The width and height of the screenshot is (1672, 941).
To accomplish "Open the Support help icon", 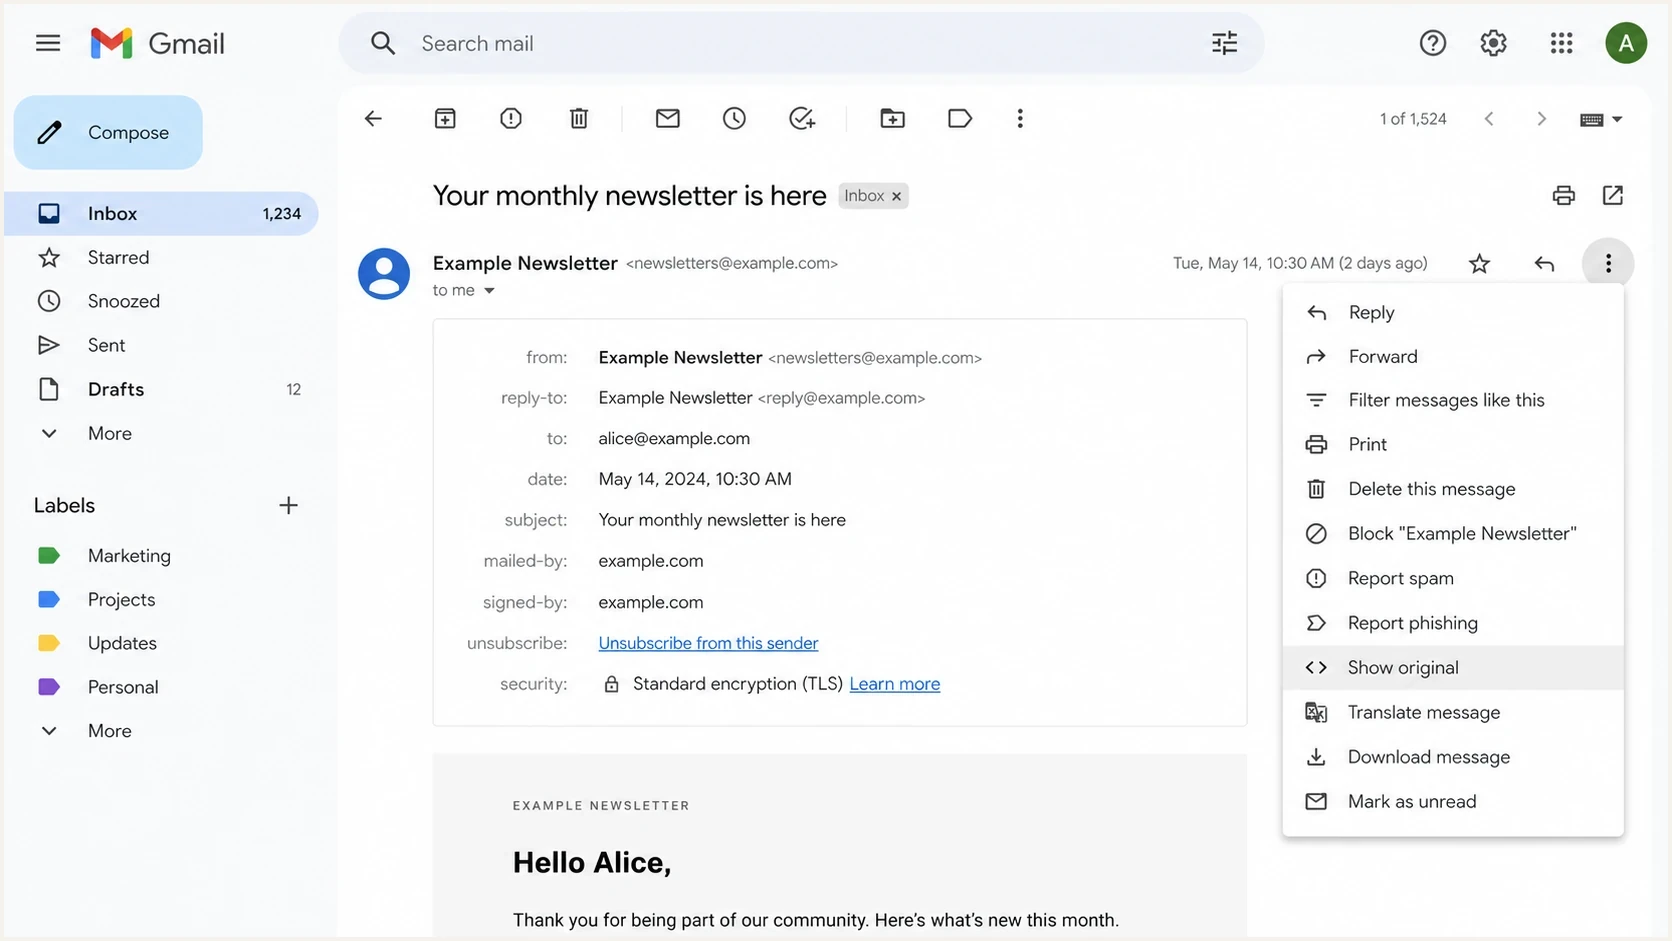I will (x=1432, y=43).
